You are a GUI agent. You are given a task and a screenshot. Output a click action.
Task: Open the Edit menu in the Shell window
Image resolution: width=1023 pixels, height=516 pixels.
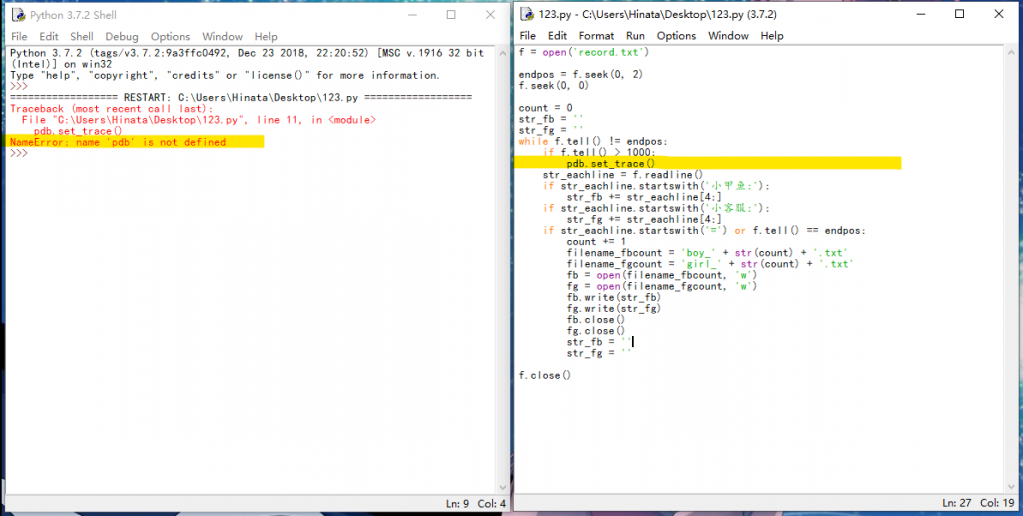coord(50,37)
